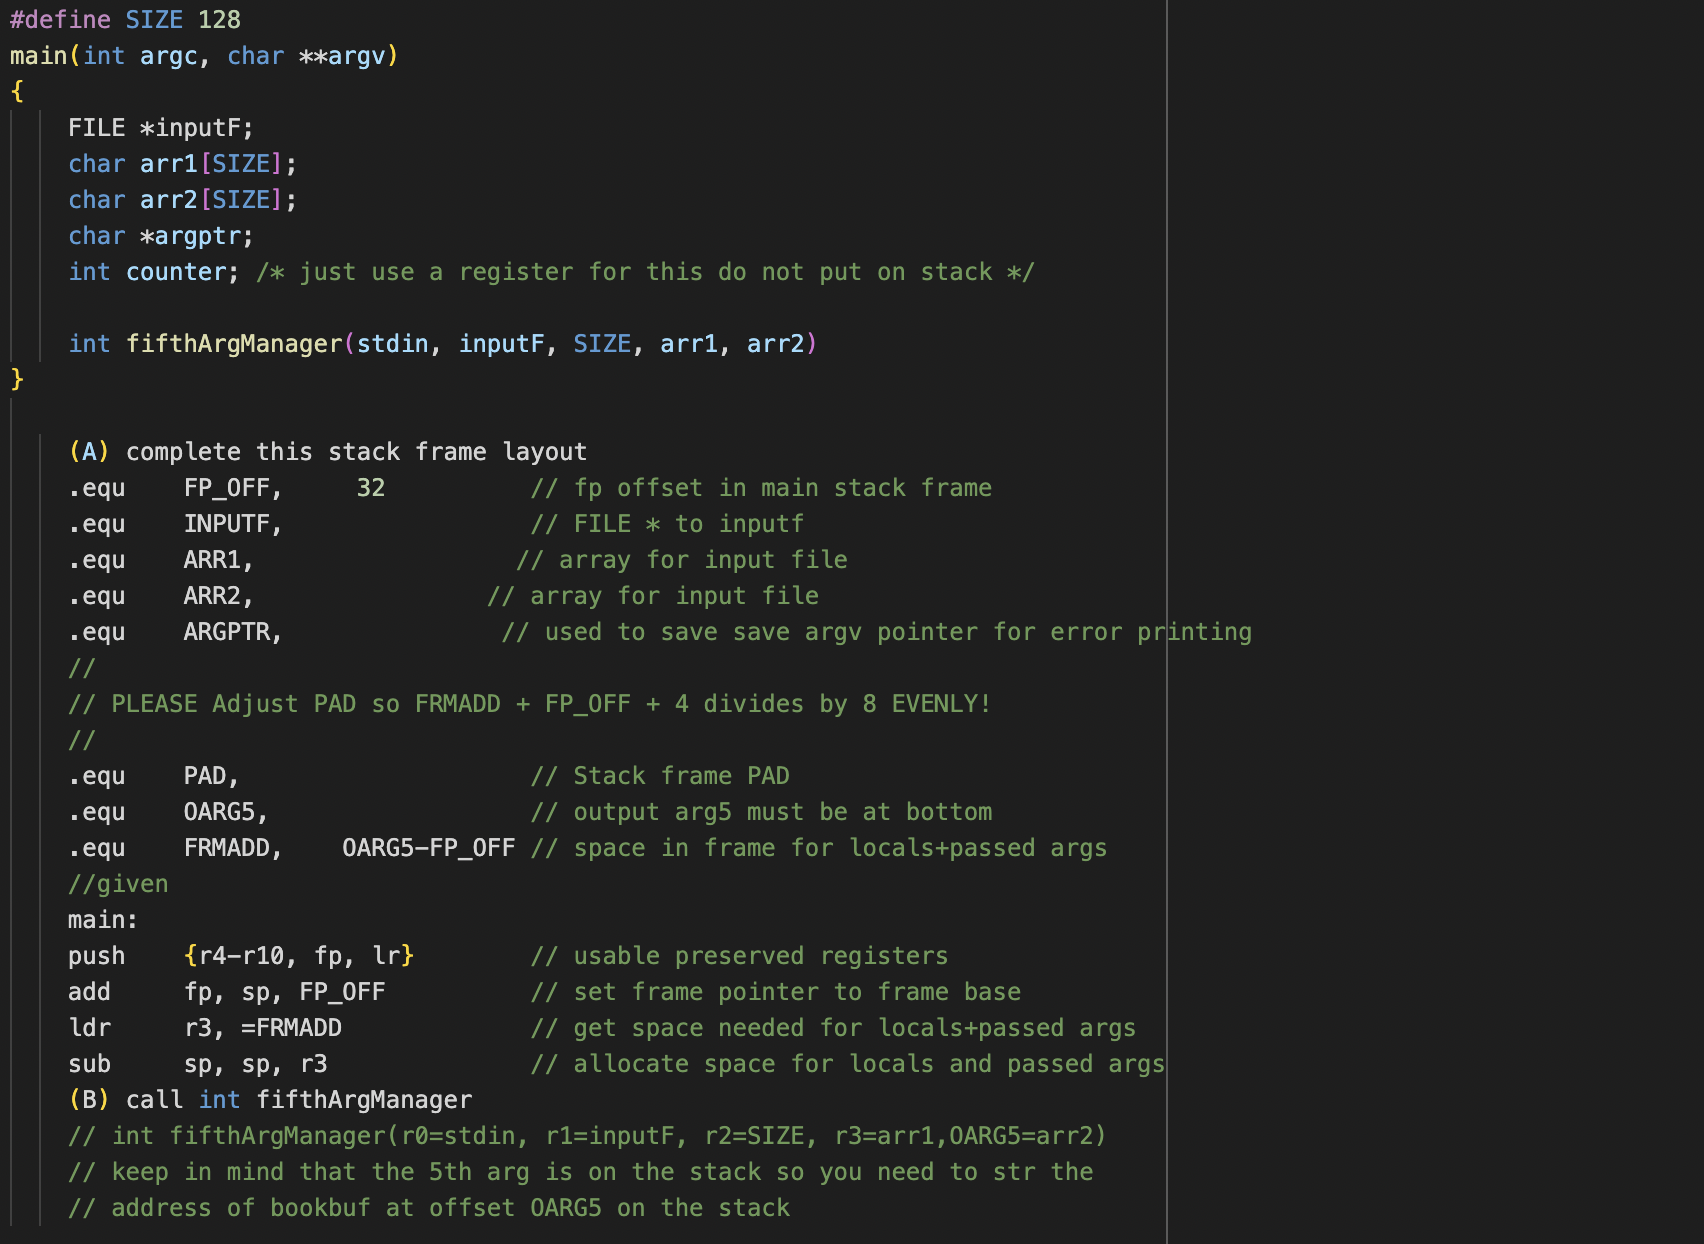The image size is (1704, 1244).
Task: Select the char *argptr variable
Action: (160, 235)
